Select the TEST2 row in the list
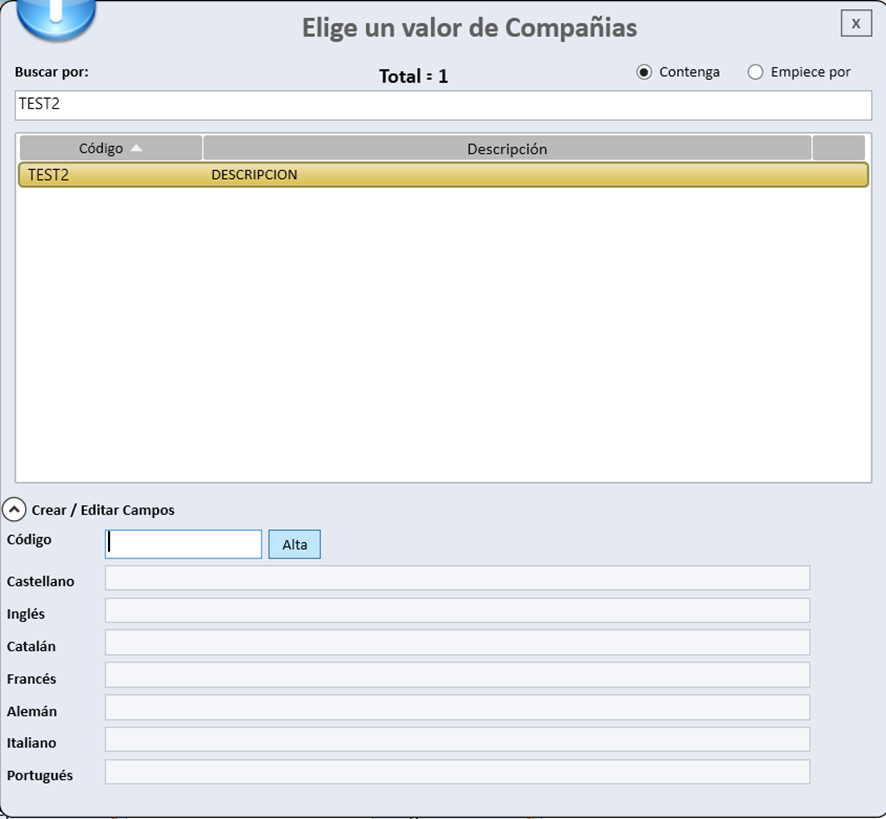Viewport: 886px width, 819px height. point(443,175)
